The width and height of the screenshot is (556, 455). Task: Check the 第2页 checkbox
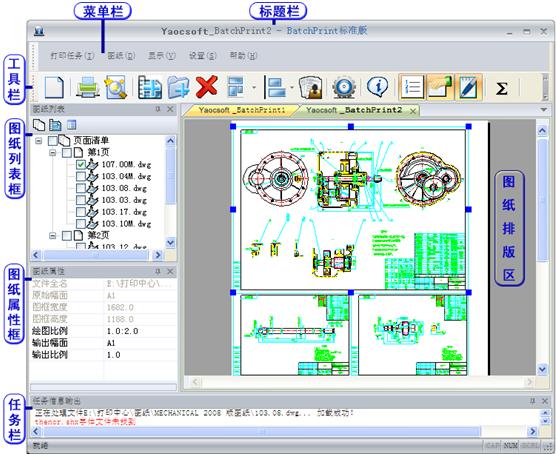67,235
